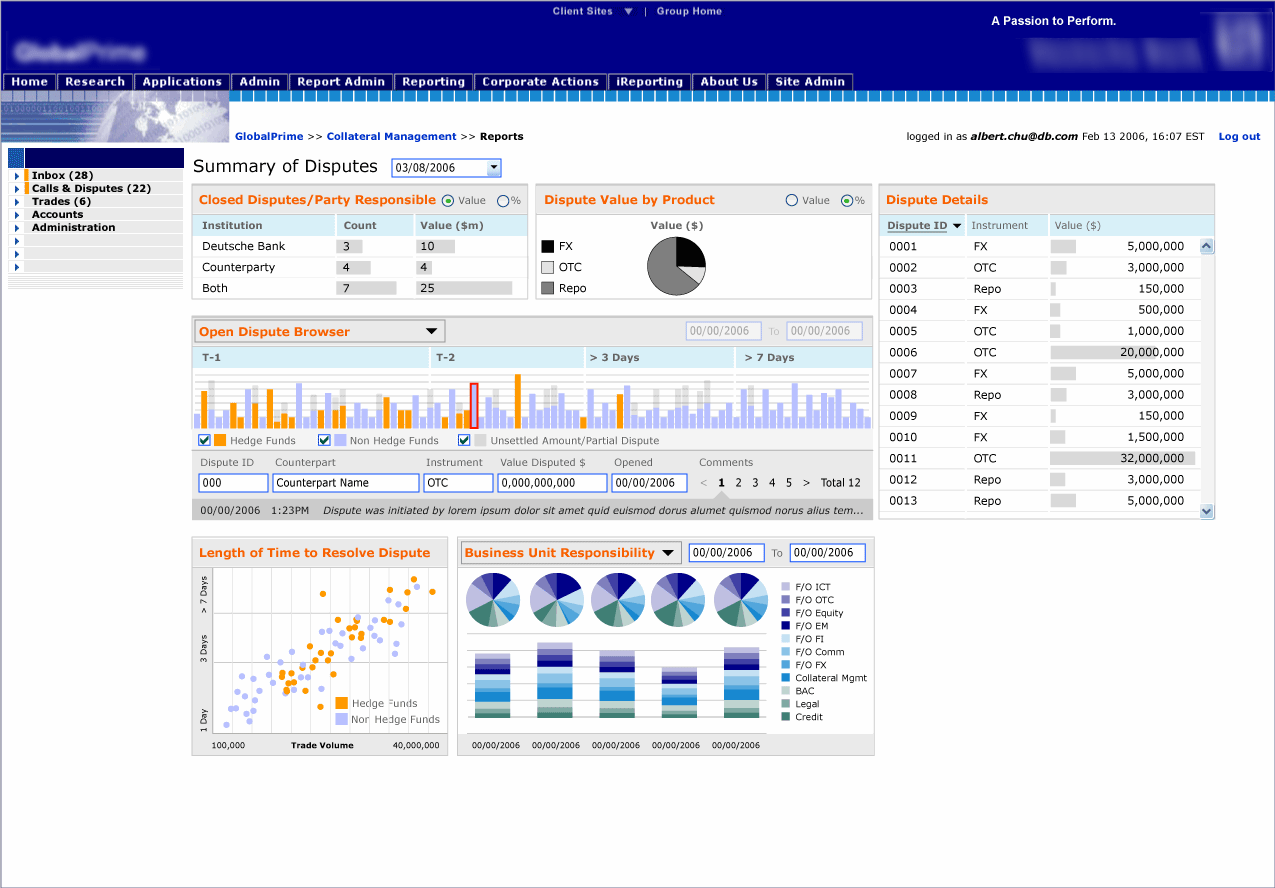Follow the GlobalPrime breadcrumb link

[x=269, y=137]
